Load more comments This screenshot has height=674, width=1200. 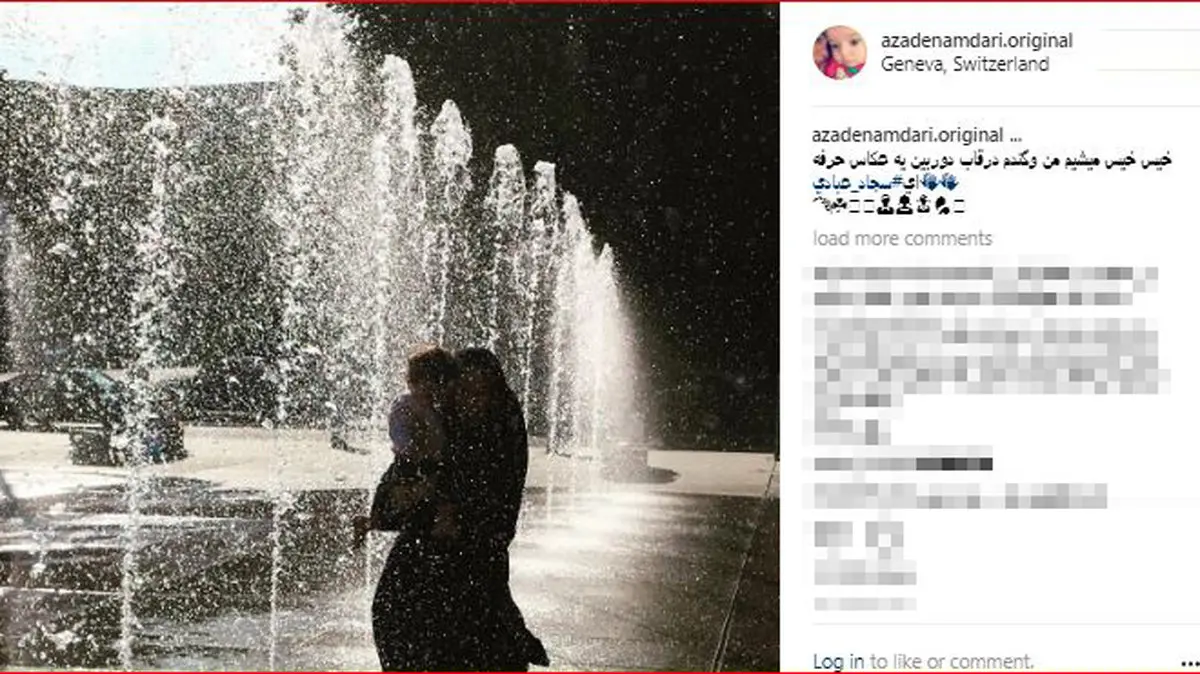902,239
